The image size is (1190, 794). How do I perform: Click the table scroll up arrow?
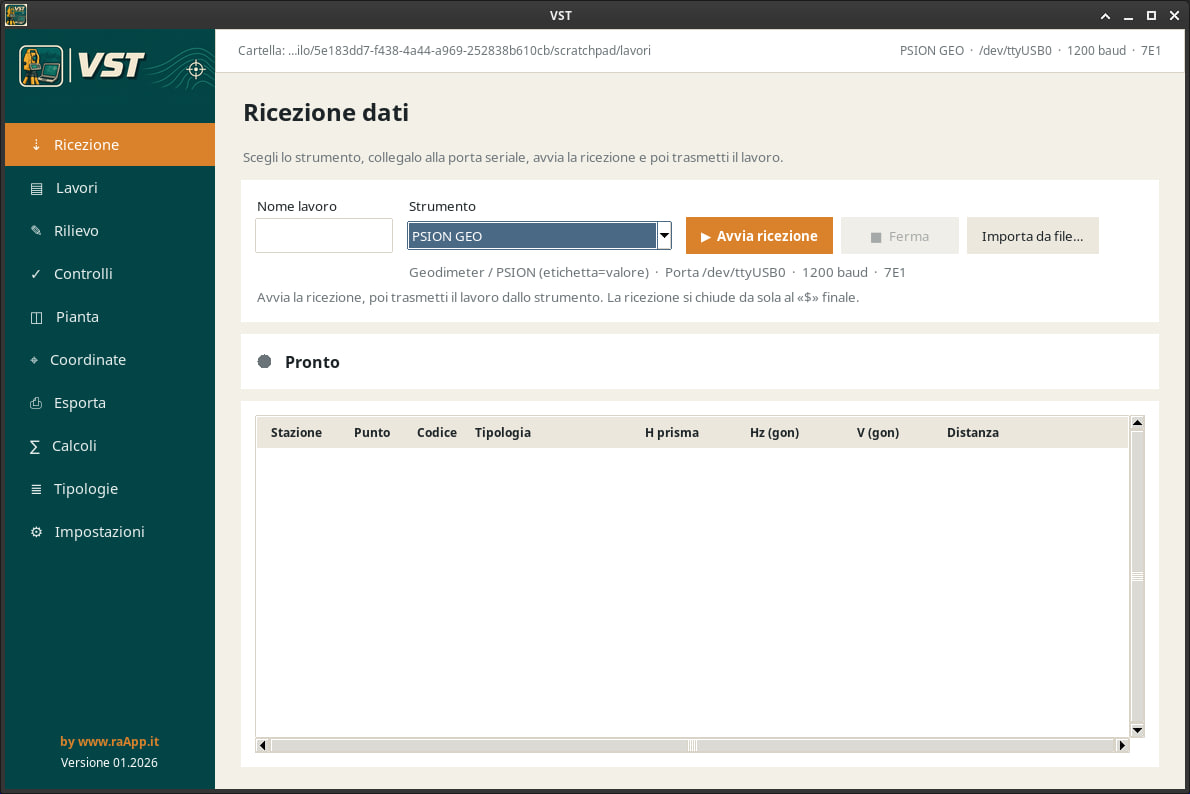click(1137, 423)
